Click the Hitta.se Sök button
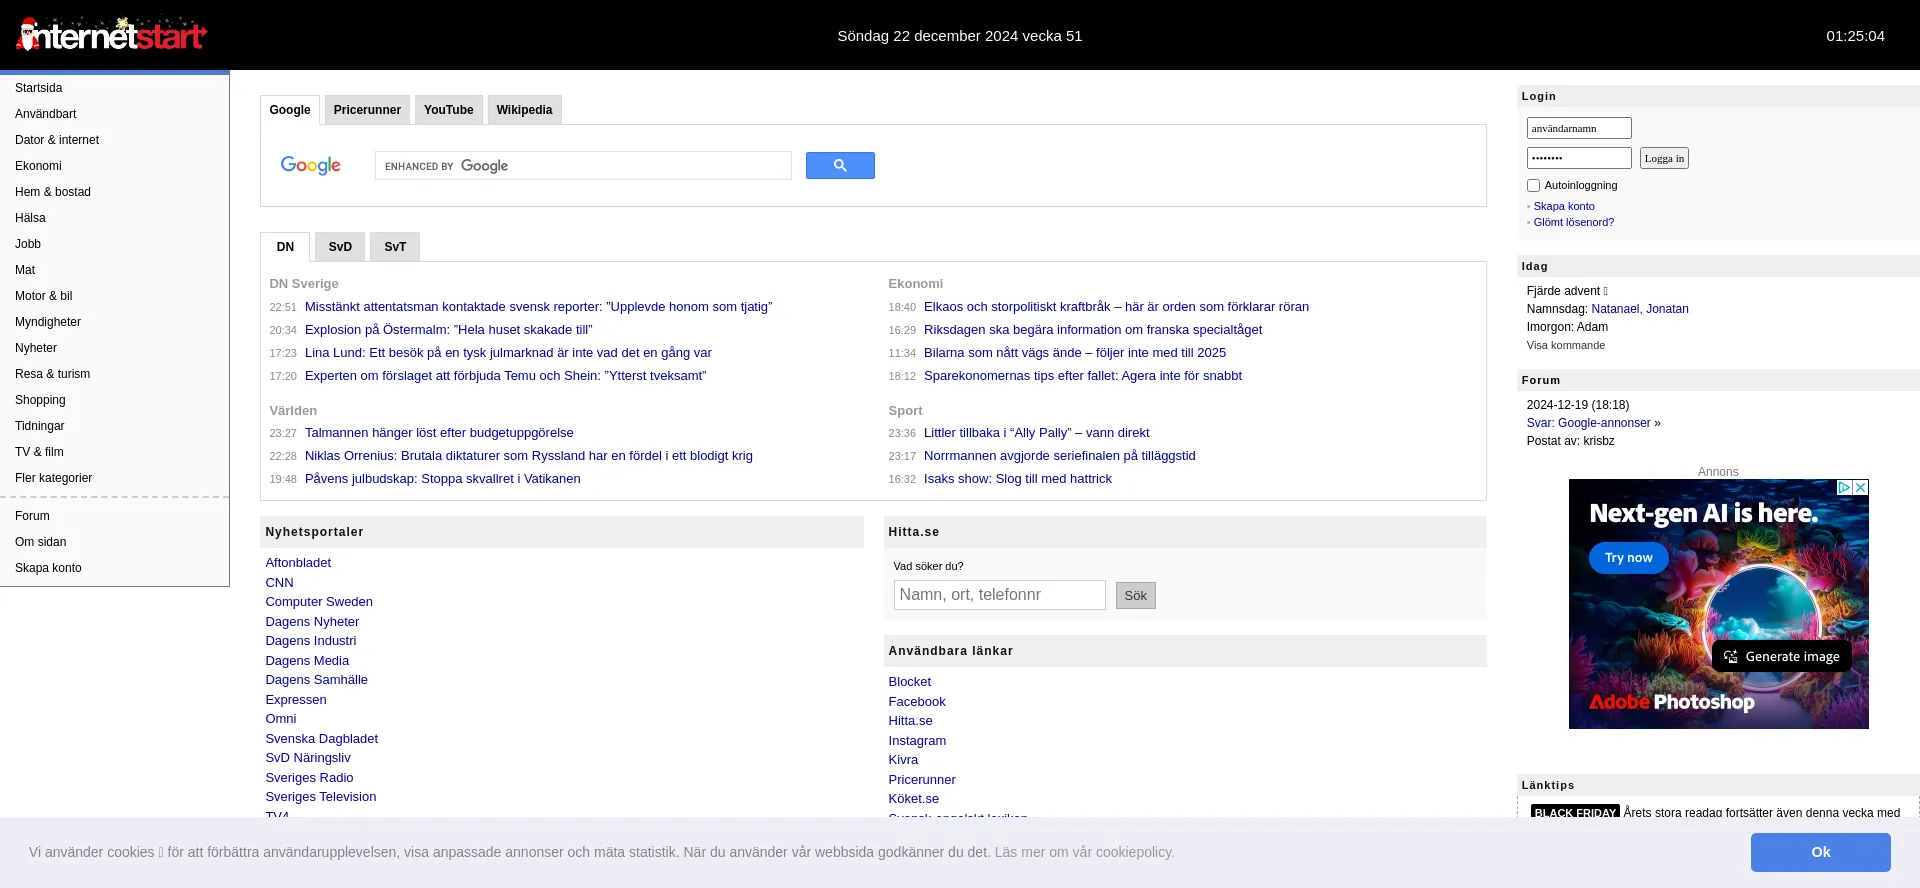This screenshot has width=1920, height=888. point(1136,596)
